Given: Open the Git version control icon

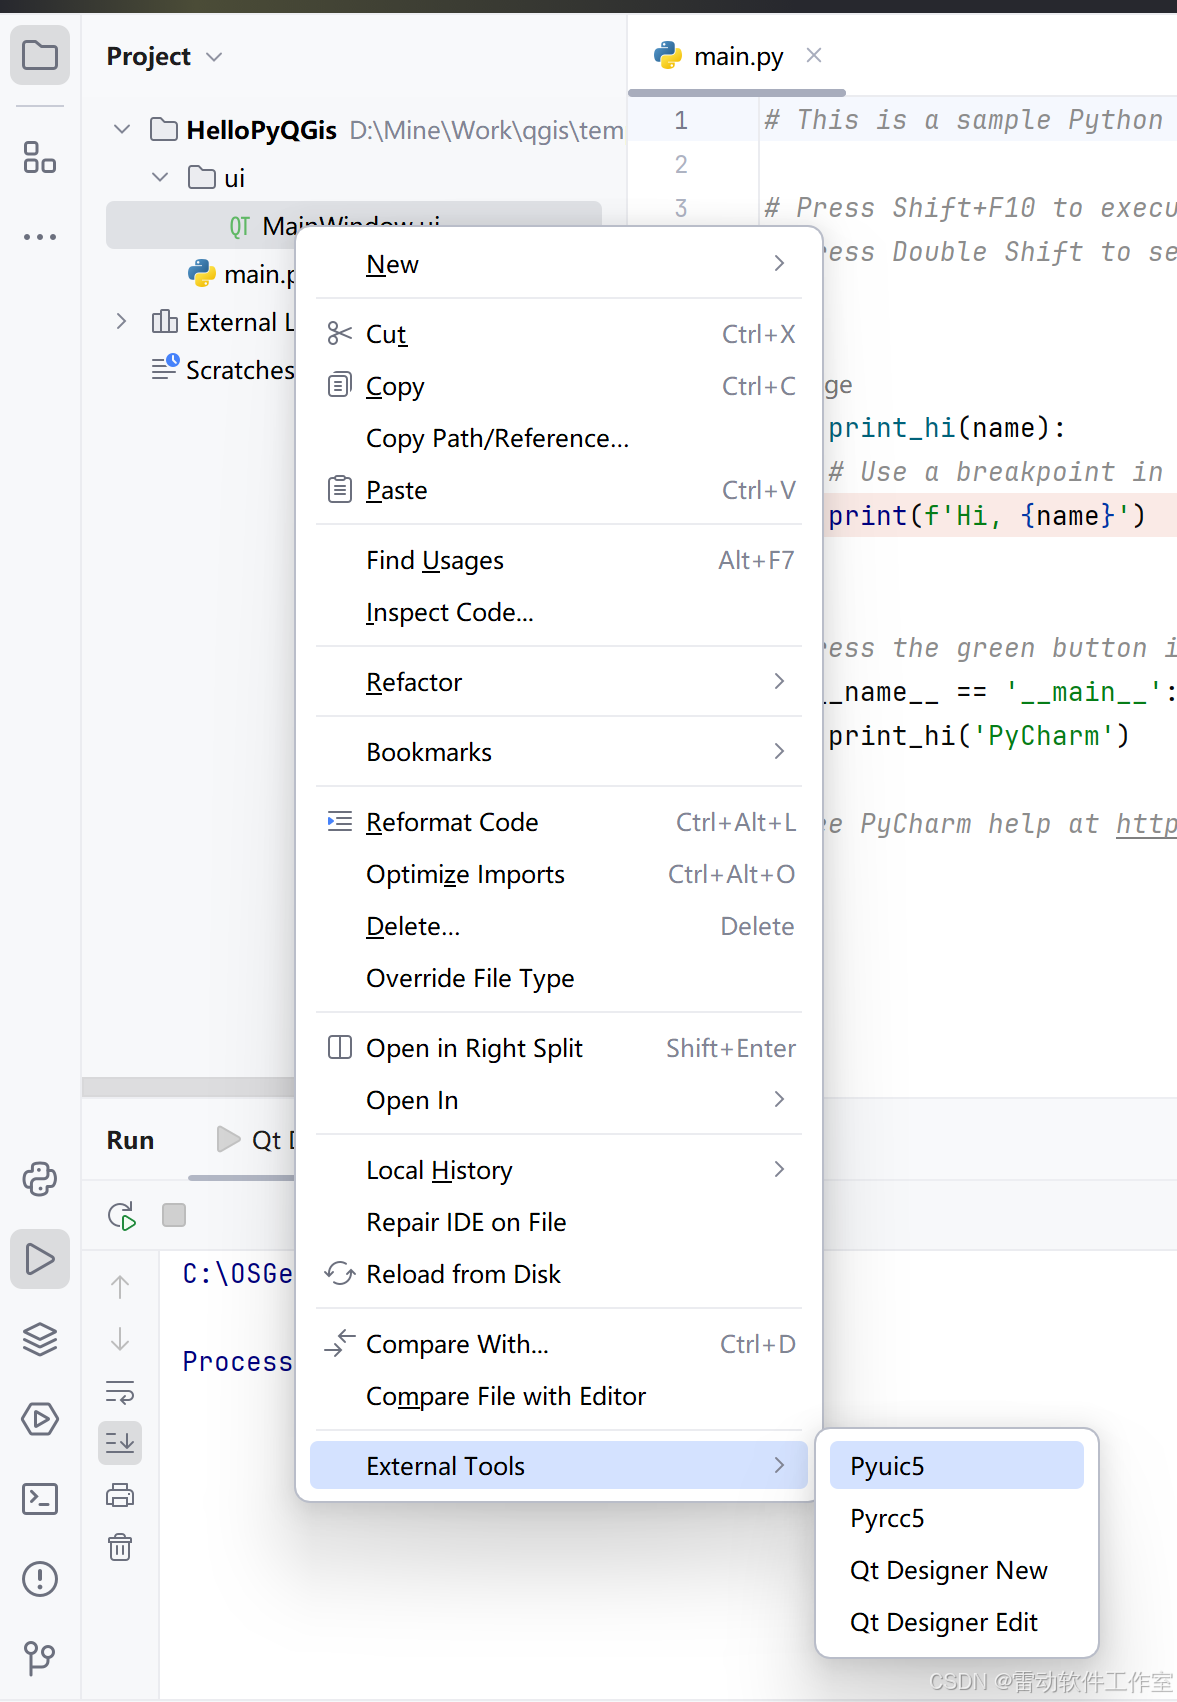Looking at the screenshot, I should pyautogui.click(x=40, y=1659).
